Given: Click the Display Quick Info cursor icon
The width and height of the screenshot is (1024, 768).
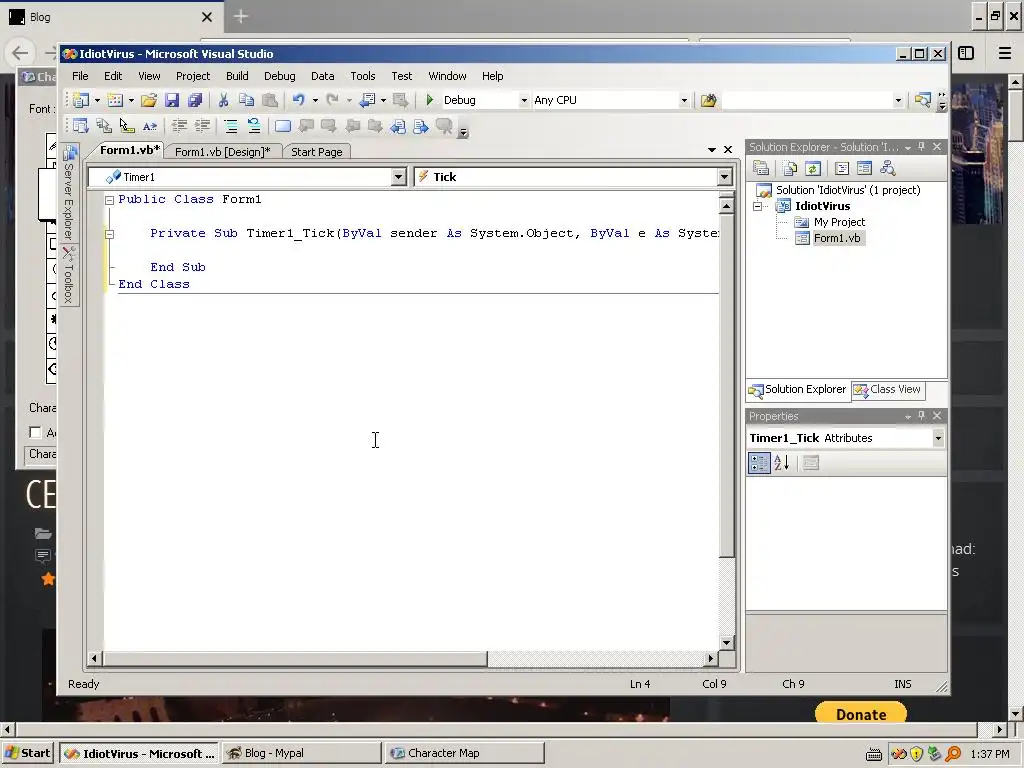Looking at the screenshot, I should 127,126.
